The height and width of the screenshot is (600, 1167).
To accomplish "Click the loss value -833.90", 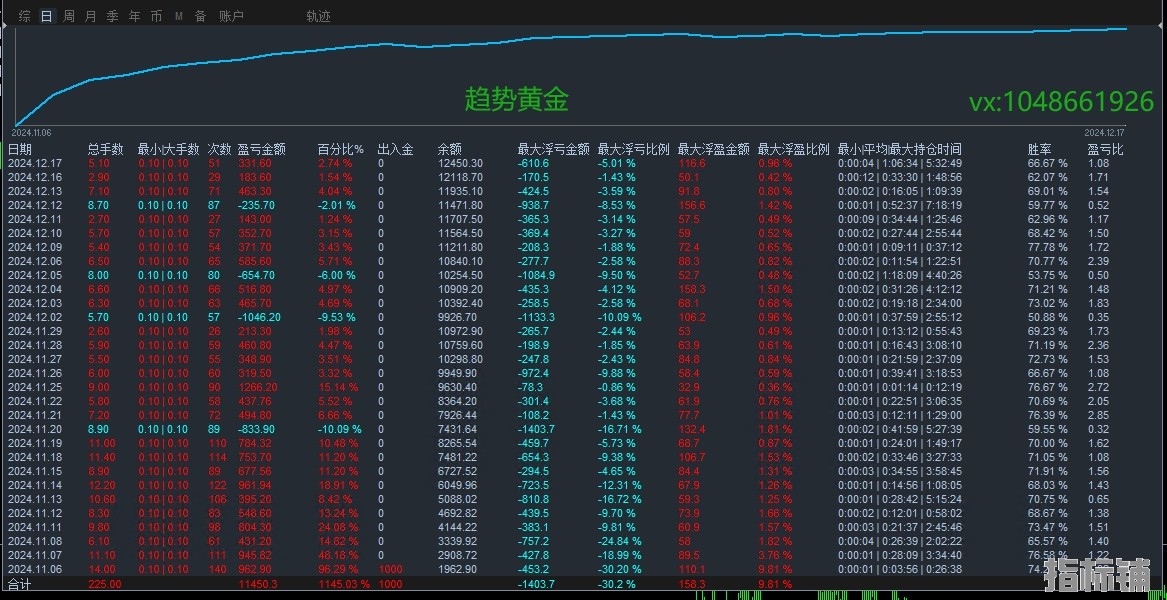I will pyautogui.click(x=258, y=430).
